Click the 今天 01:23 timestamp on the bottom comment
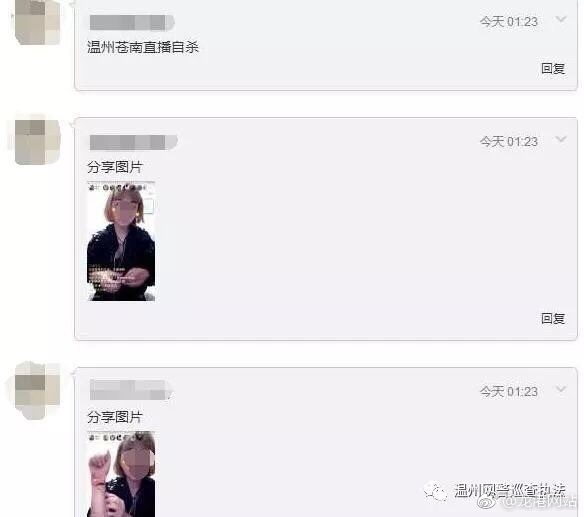Image resolution: width=584 pixels, height=517 pixels. coord(508,392)
